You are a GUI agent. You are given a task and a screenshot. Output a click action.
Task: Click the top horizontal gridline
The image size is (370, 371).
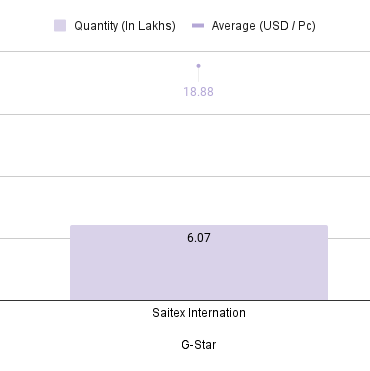tap(185, 51)
